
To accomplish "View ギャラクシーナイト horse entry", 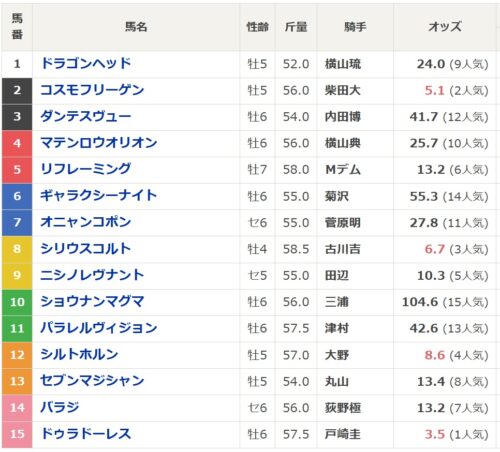I will coord(99,196).
